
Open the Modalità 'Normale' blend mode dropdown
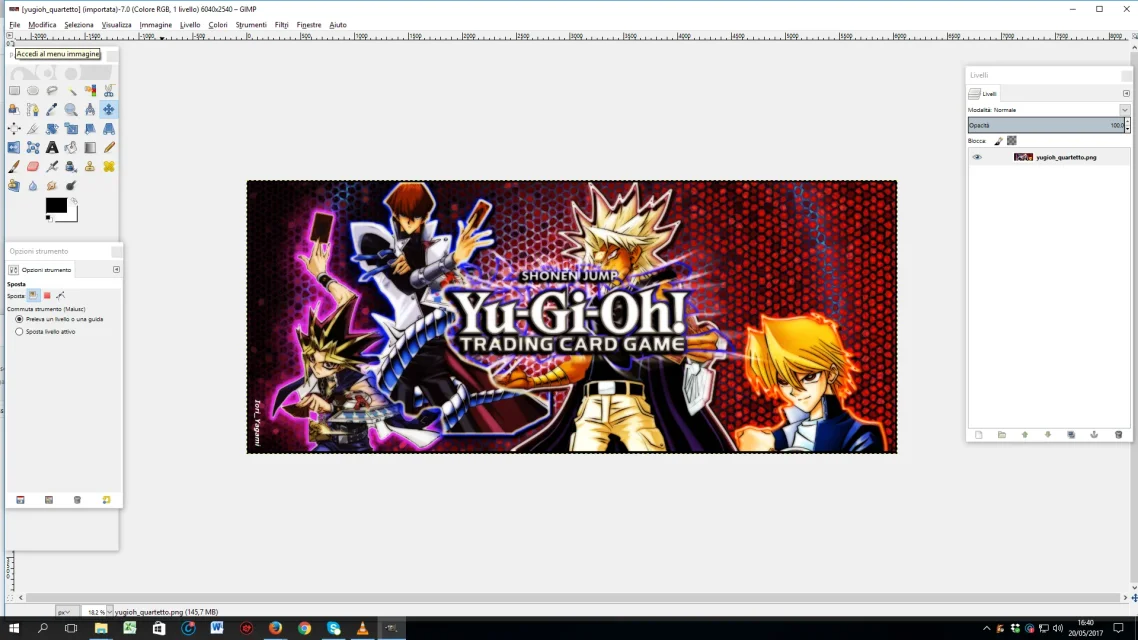(x=1124, y=109)
